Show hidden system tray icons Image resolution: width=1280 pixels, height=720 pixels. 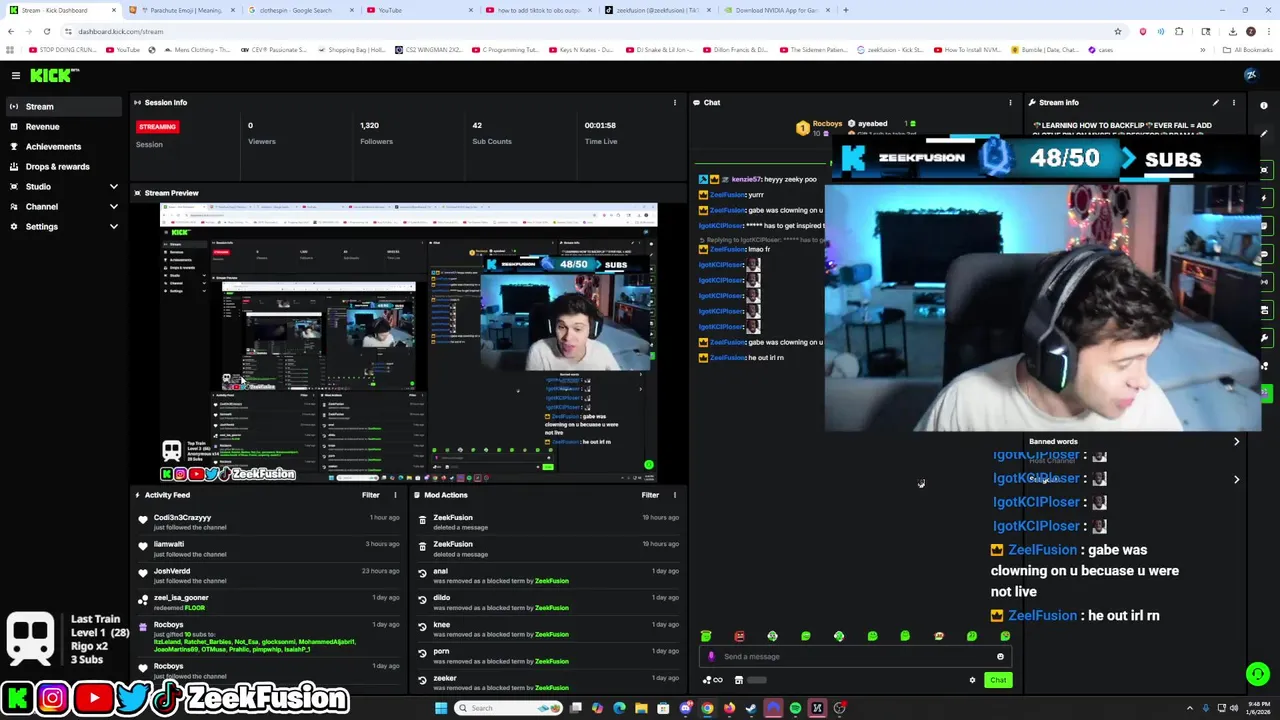1189,708
